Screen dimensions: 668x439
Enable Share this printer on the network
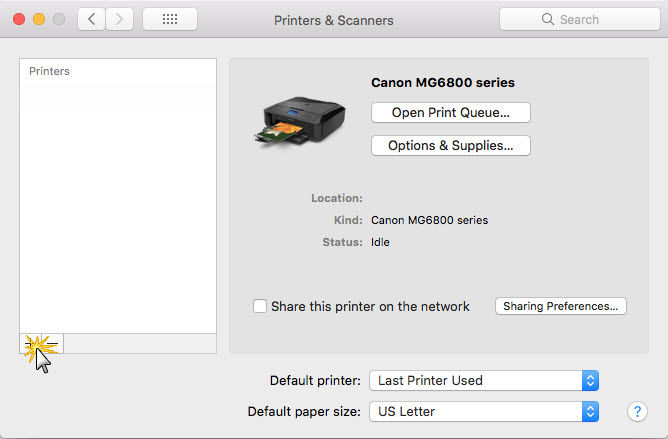(260, 306)
